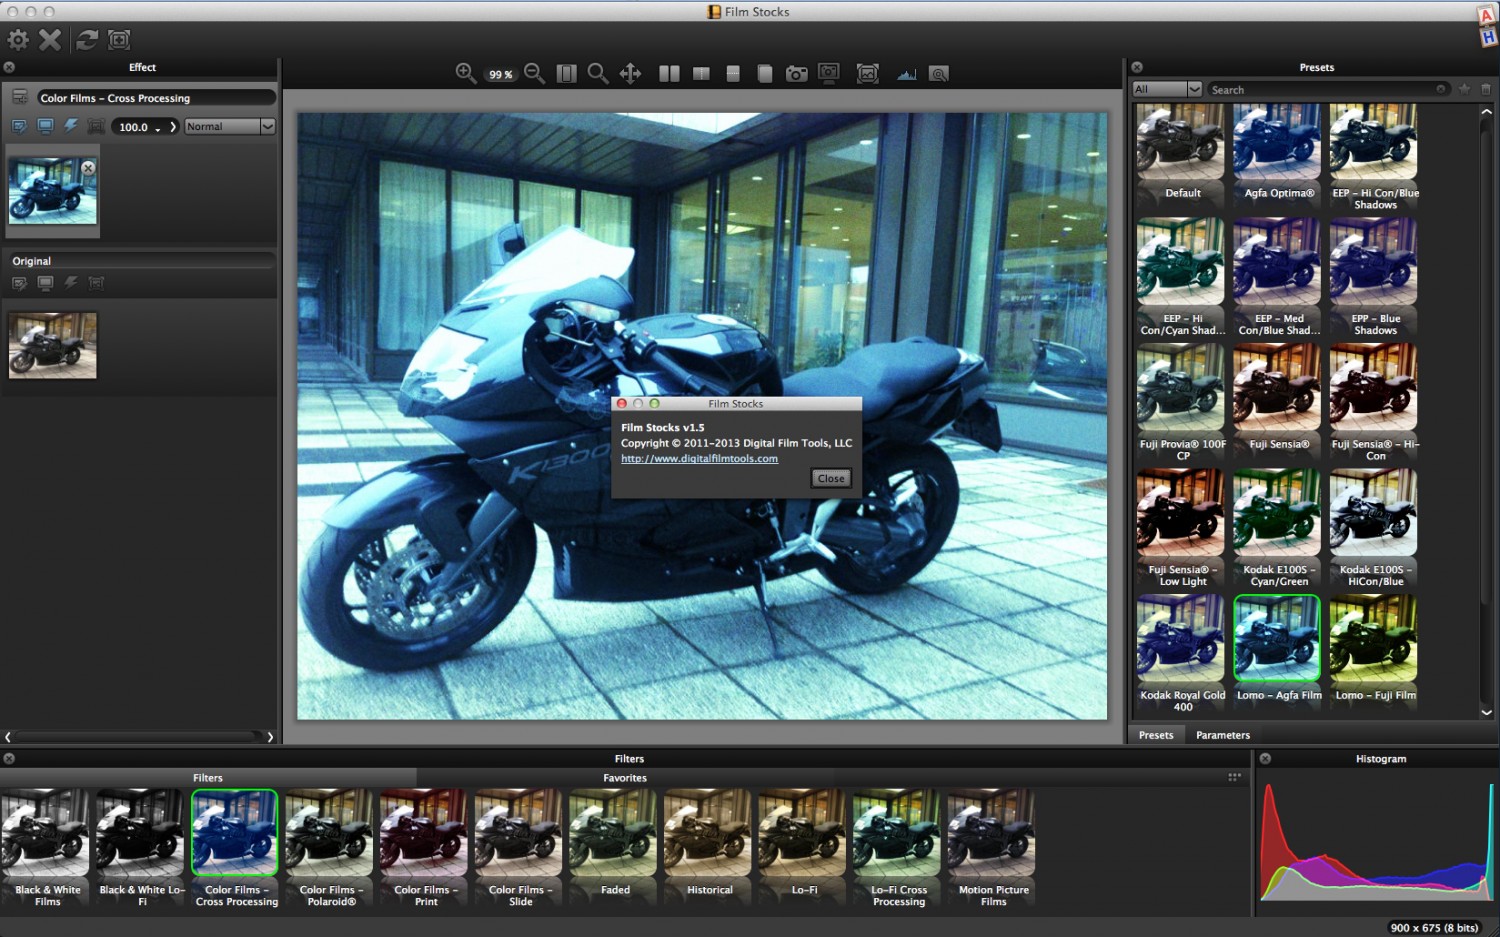Select the Original layer thumbnail
The width and height of the screenshot is (1500, 937).
pyautogui.click(x=53, y=346)
